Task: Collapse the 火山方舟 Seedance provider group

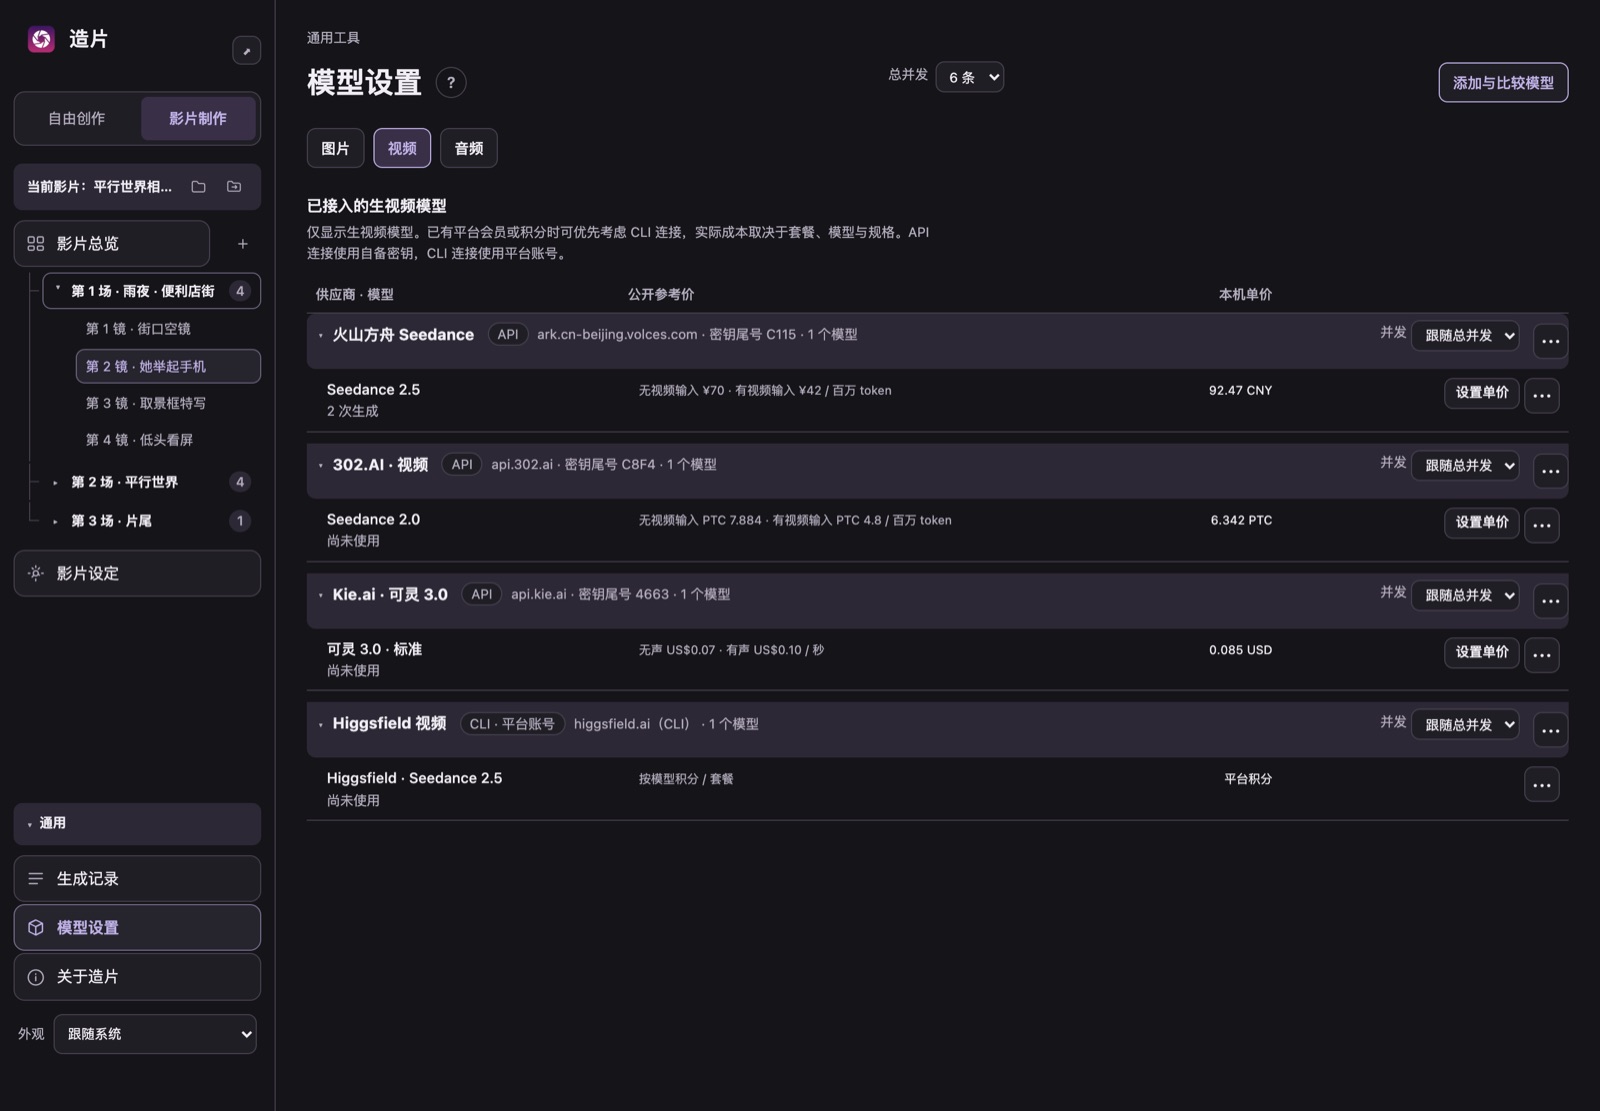Action: click(320, 336)
